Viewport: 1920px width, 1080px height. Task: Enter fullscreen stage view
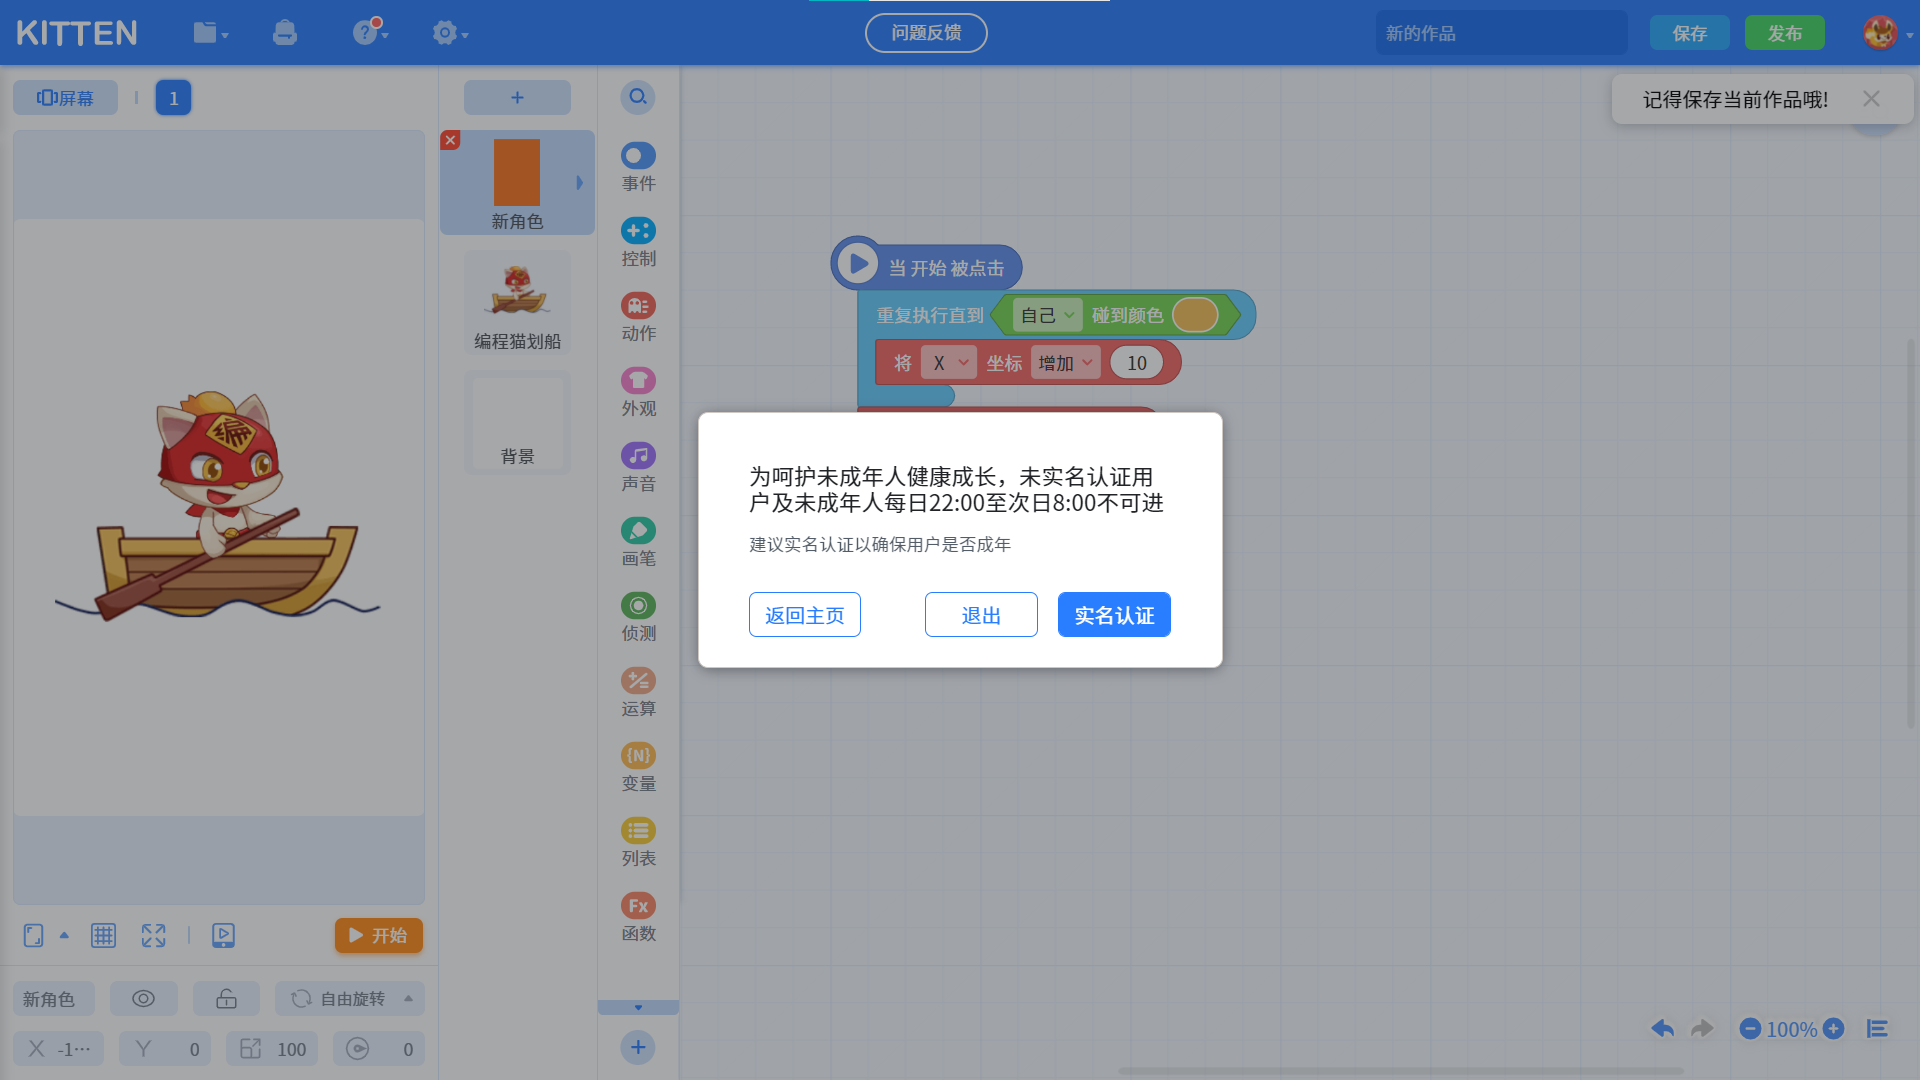(153, 935)
